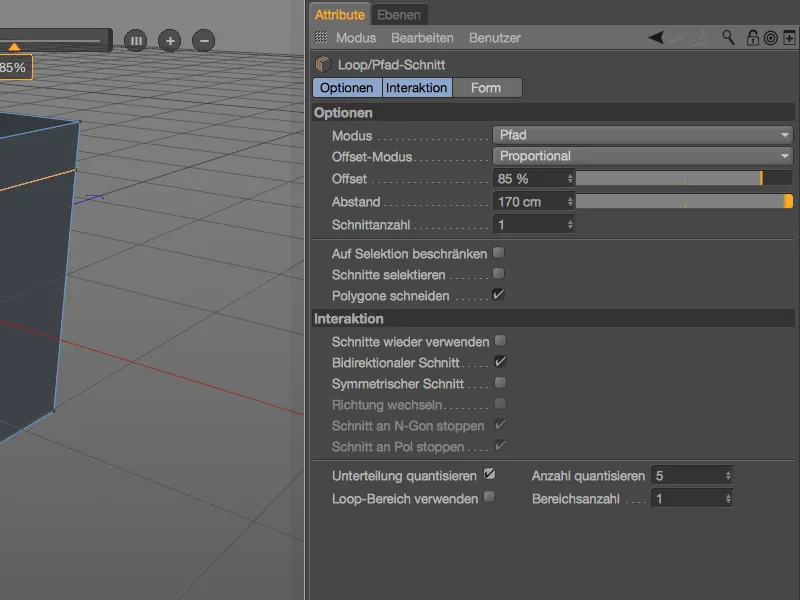
Task: Select the Form tab button
Action: 486,88
